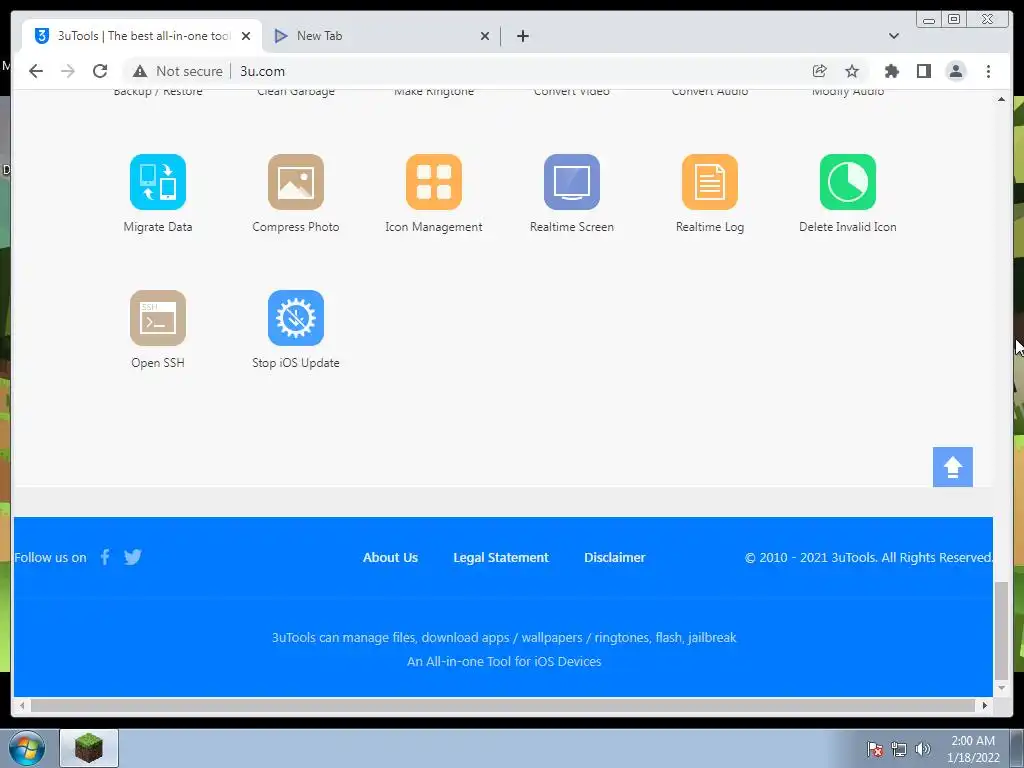
Task: Go back to the previous page
Action: tap(36, 71)
